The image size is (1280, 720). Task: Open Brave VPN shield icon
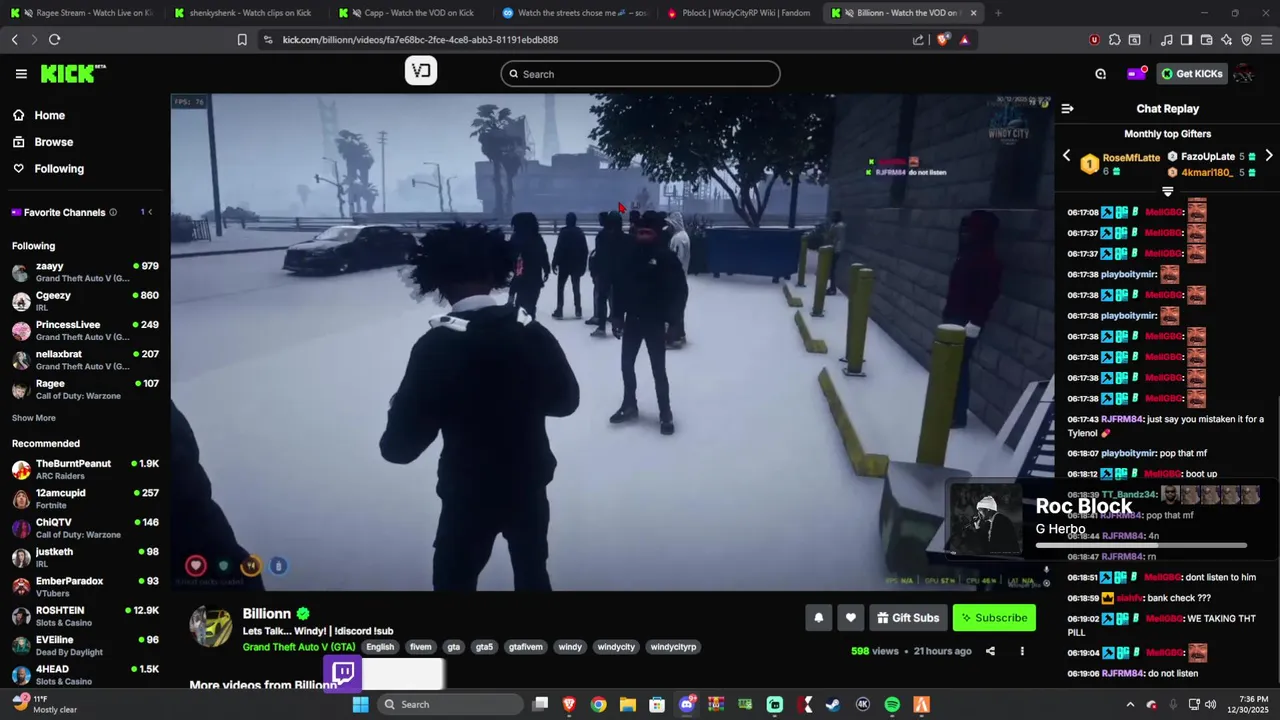tap(1246, 40)
